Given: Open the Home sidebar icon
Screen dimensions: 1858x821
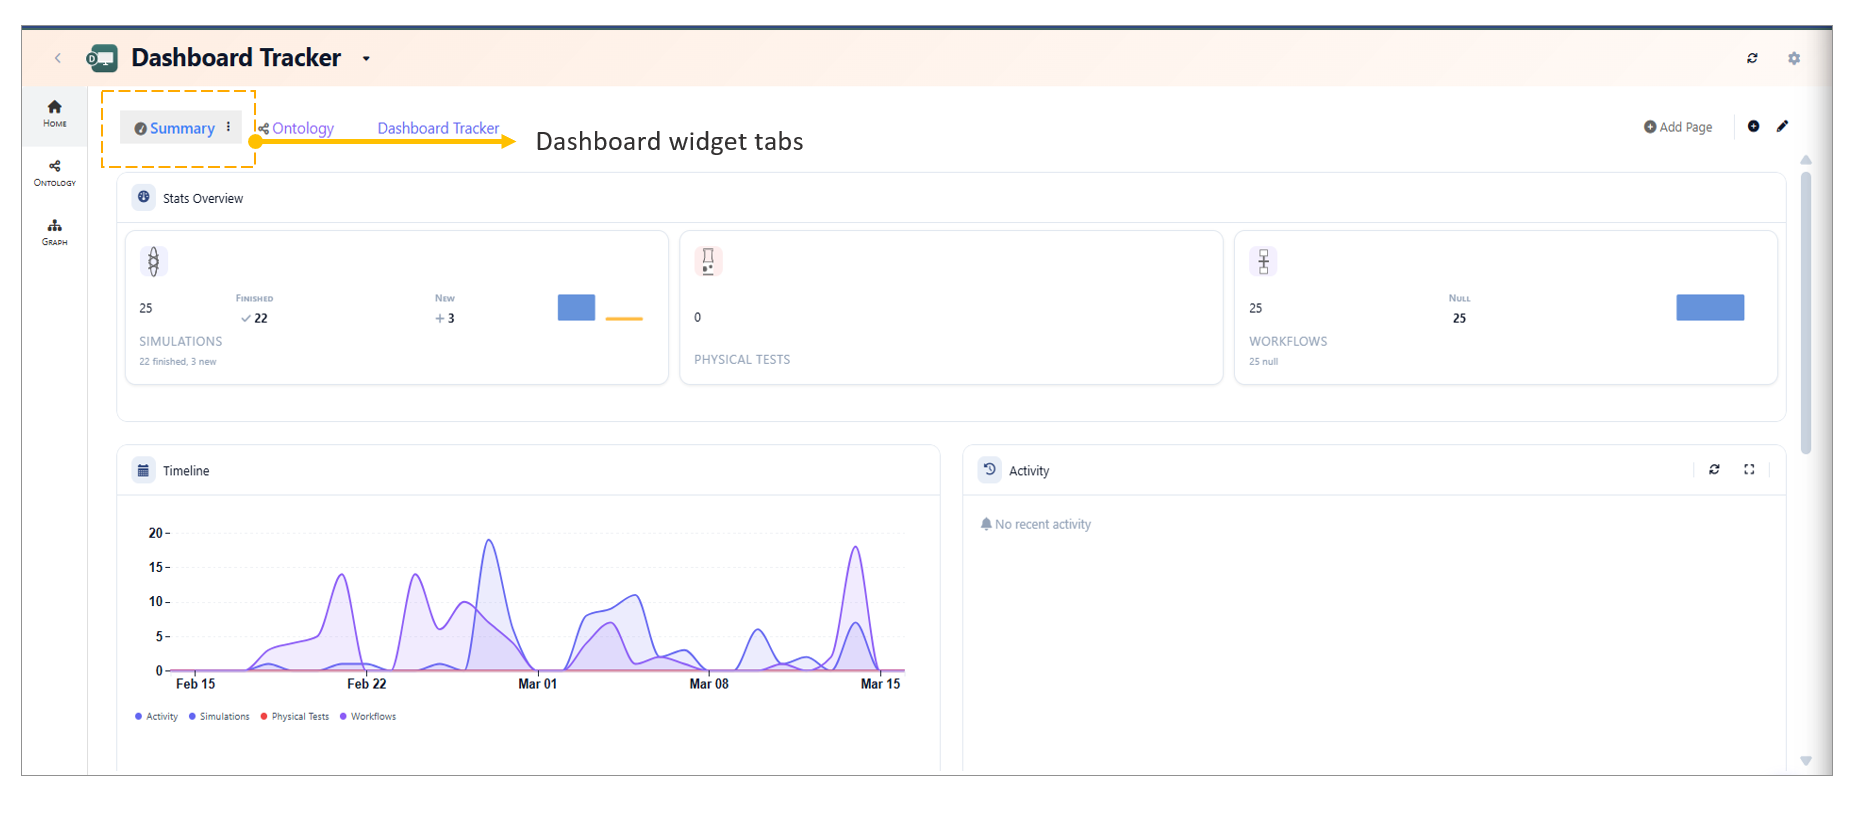Looking at the screenshot, I should [x=55, y=113].
